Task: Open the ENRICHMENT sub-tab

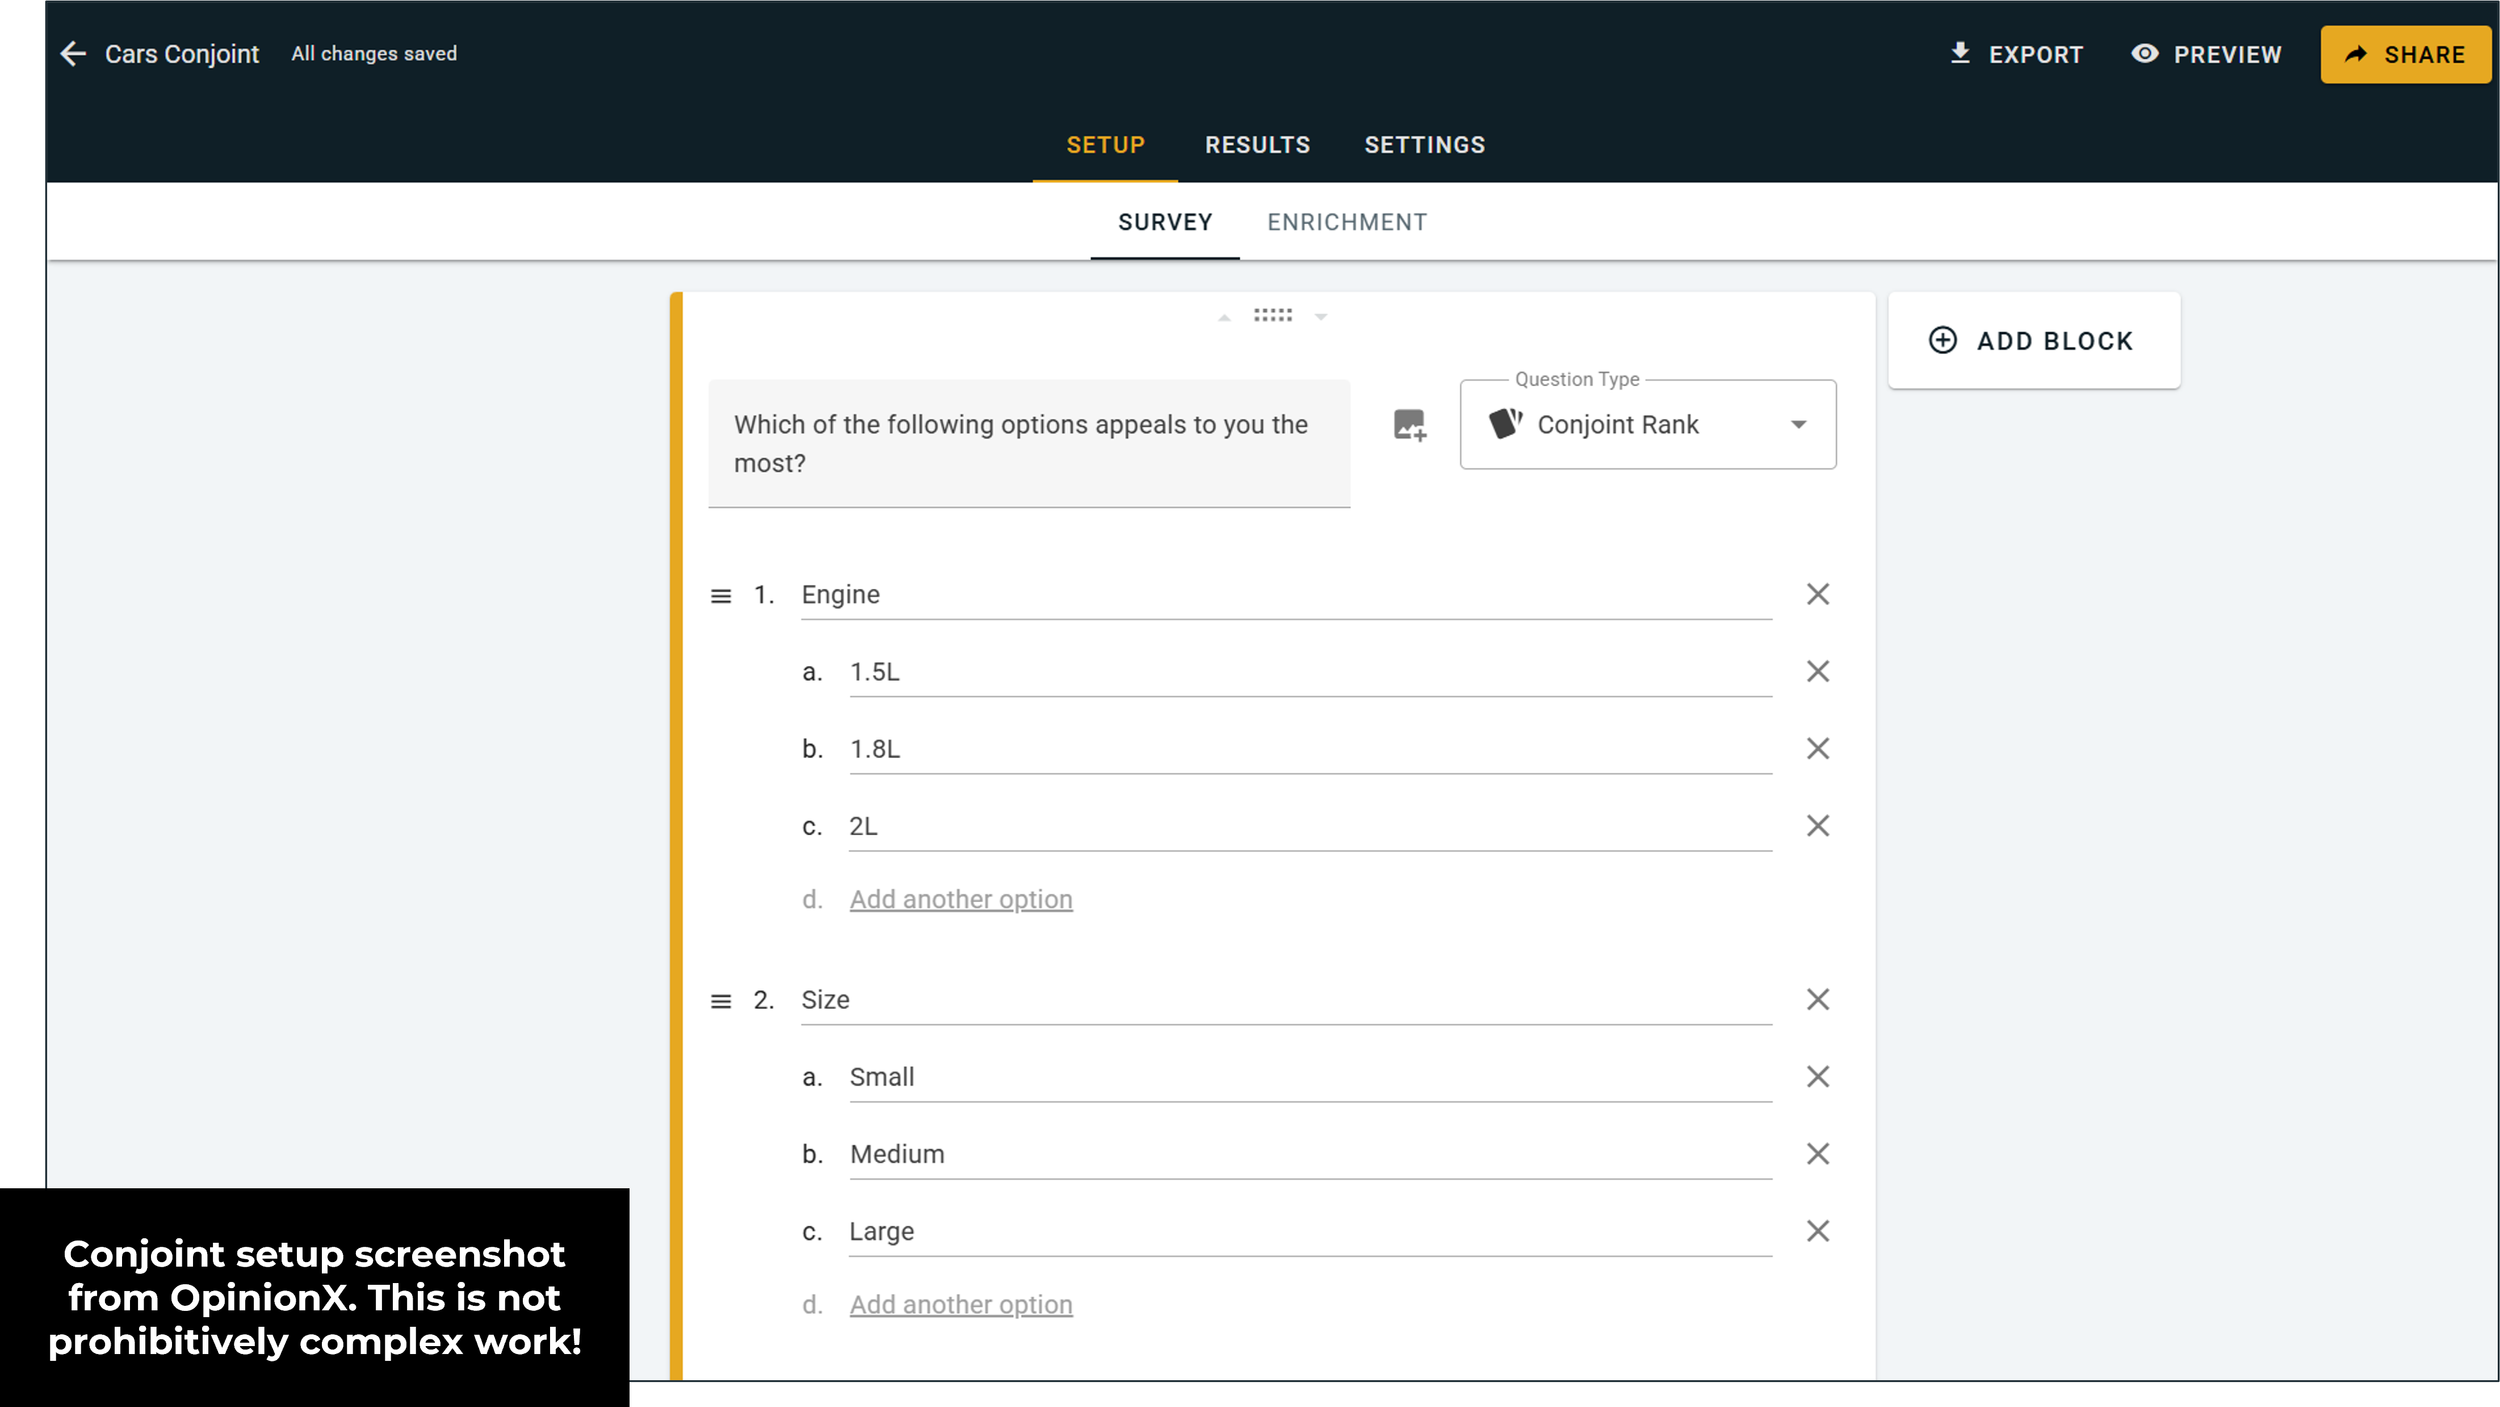Action: (1347, 222)
